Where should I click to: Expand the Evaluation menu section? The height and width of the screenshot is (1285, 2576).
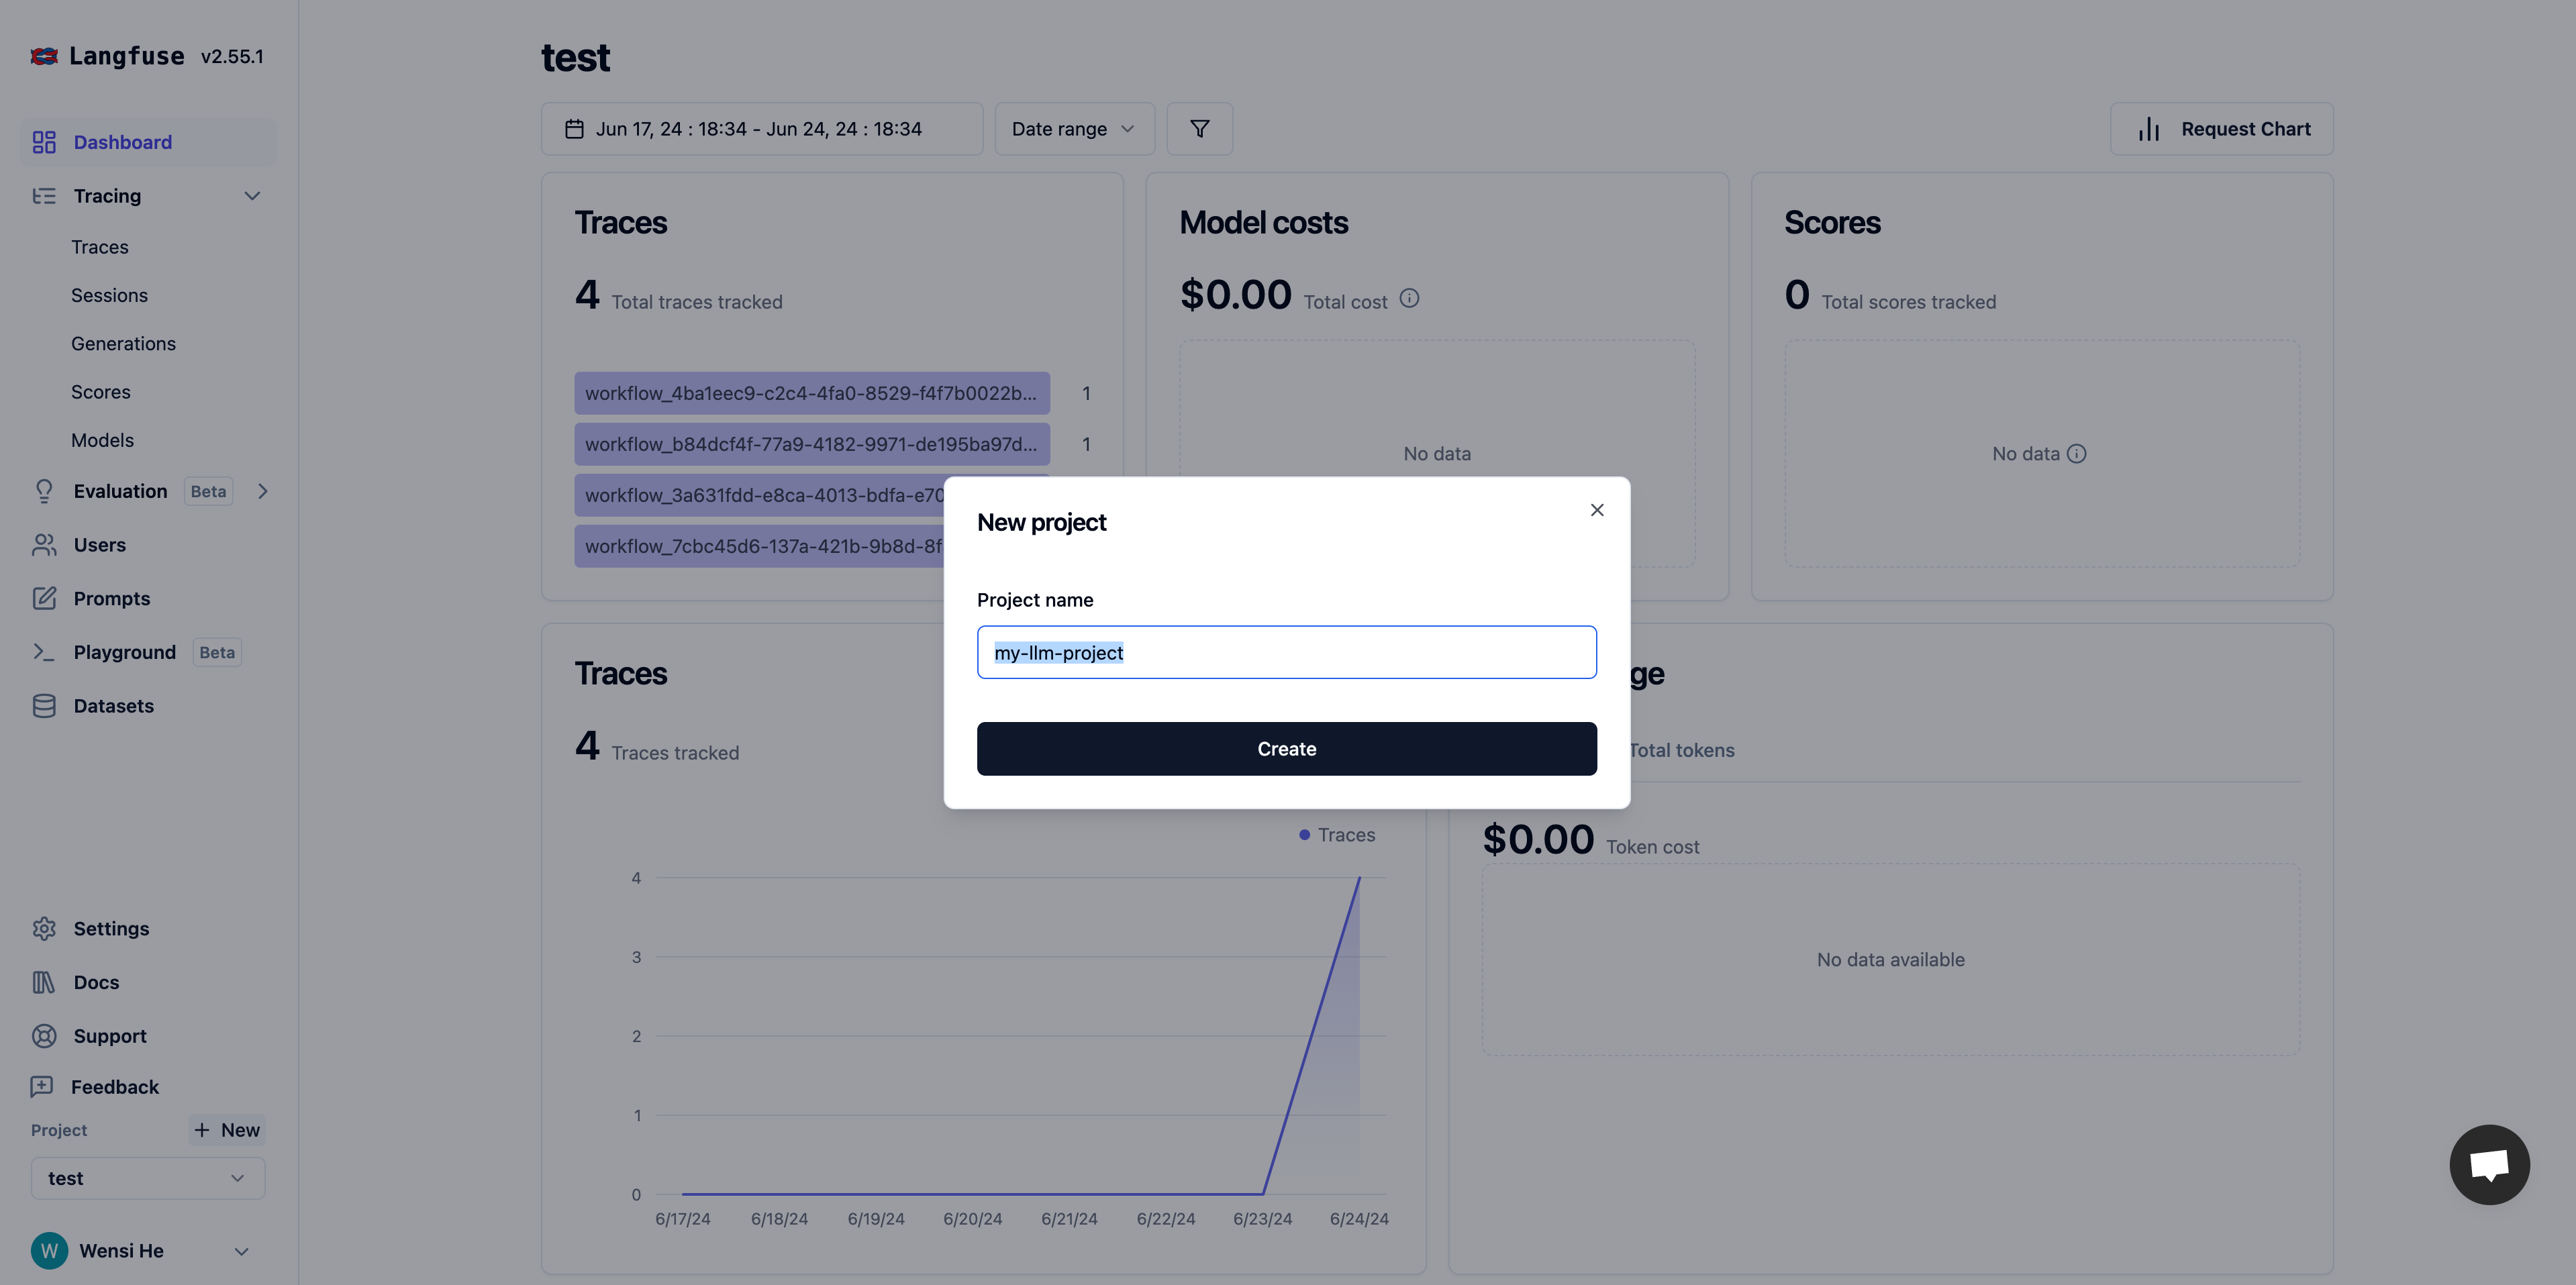pyautogui.click(x=263, y=491)
